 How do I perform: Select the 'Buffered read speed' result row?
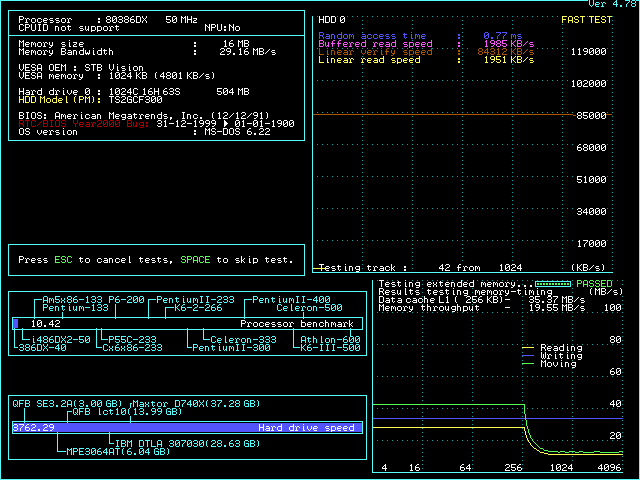(426, 44)
